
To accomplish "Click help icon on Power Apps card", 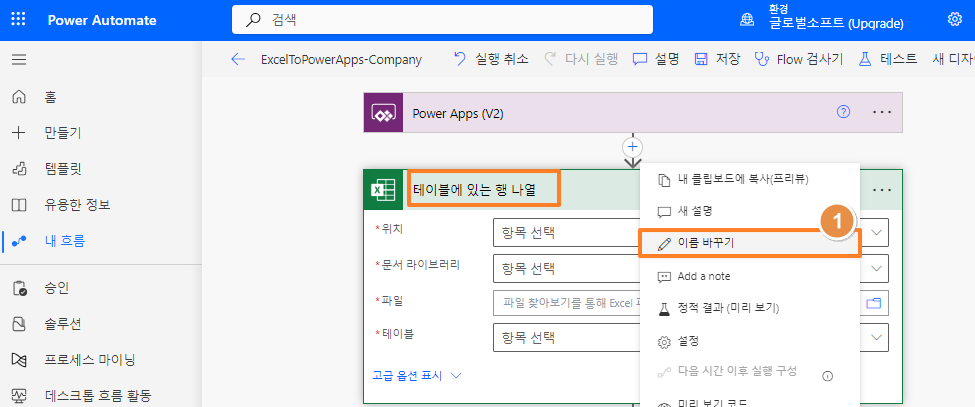I will [843, 112].
